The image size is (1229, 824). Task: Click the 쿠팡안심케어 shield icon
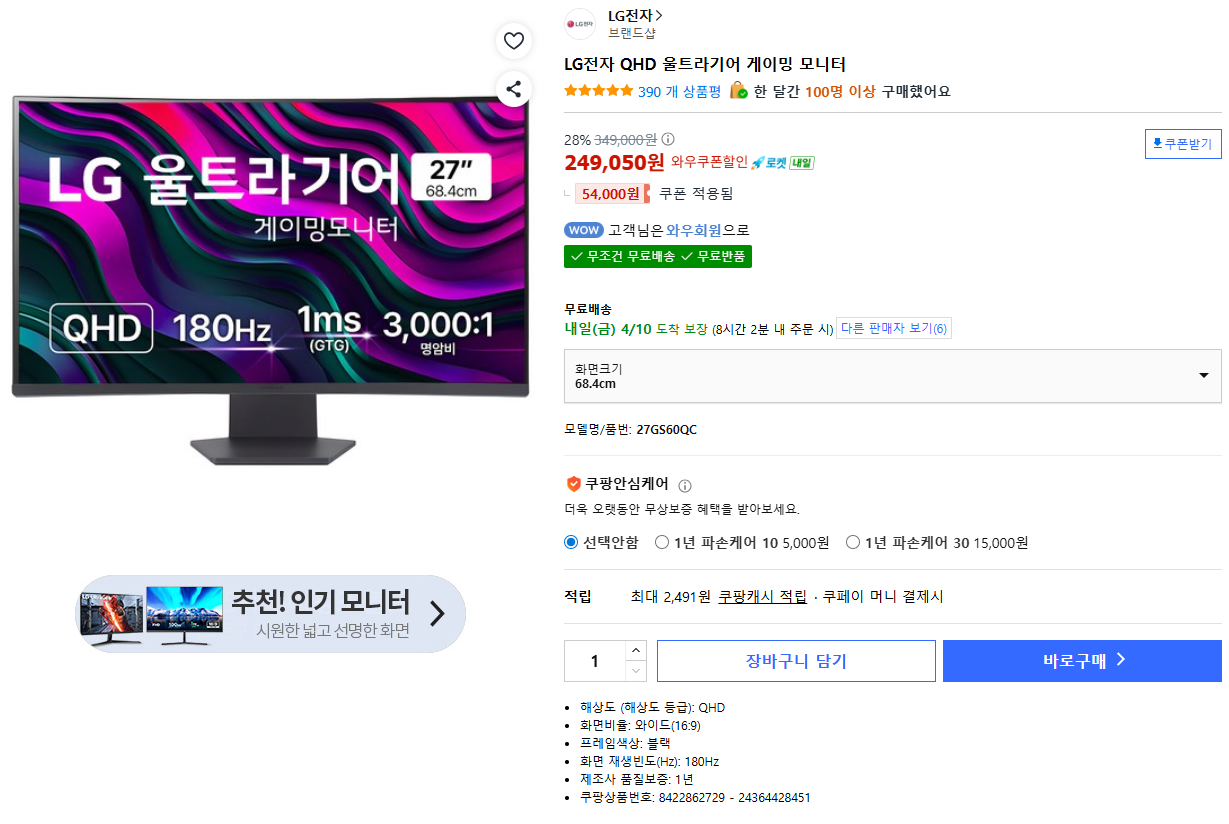pyautogui.click(x=574, y=484)
